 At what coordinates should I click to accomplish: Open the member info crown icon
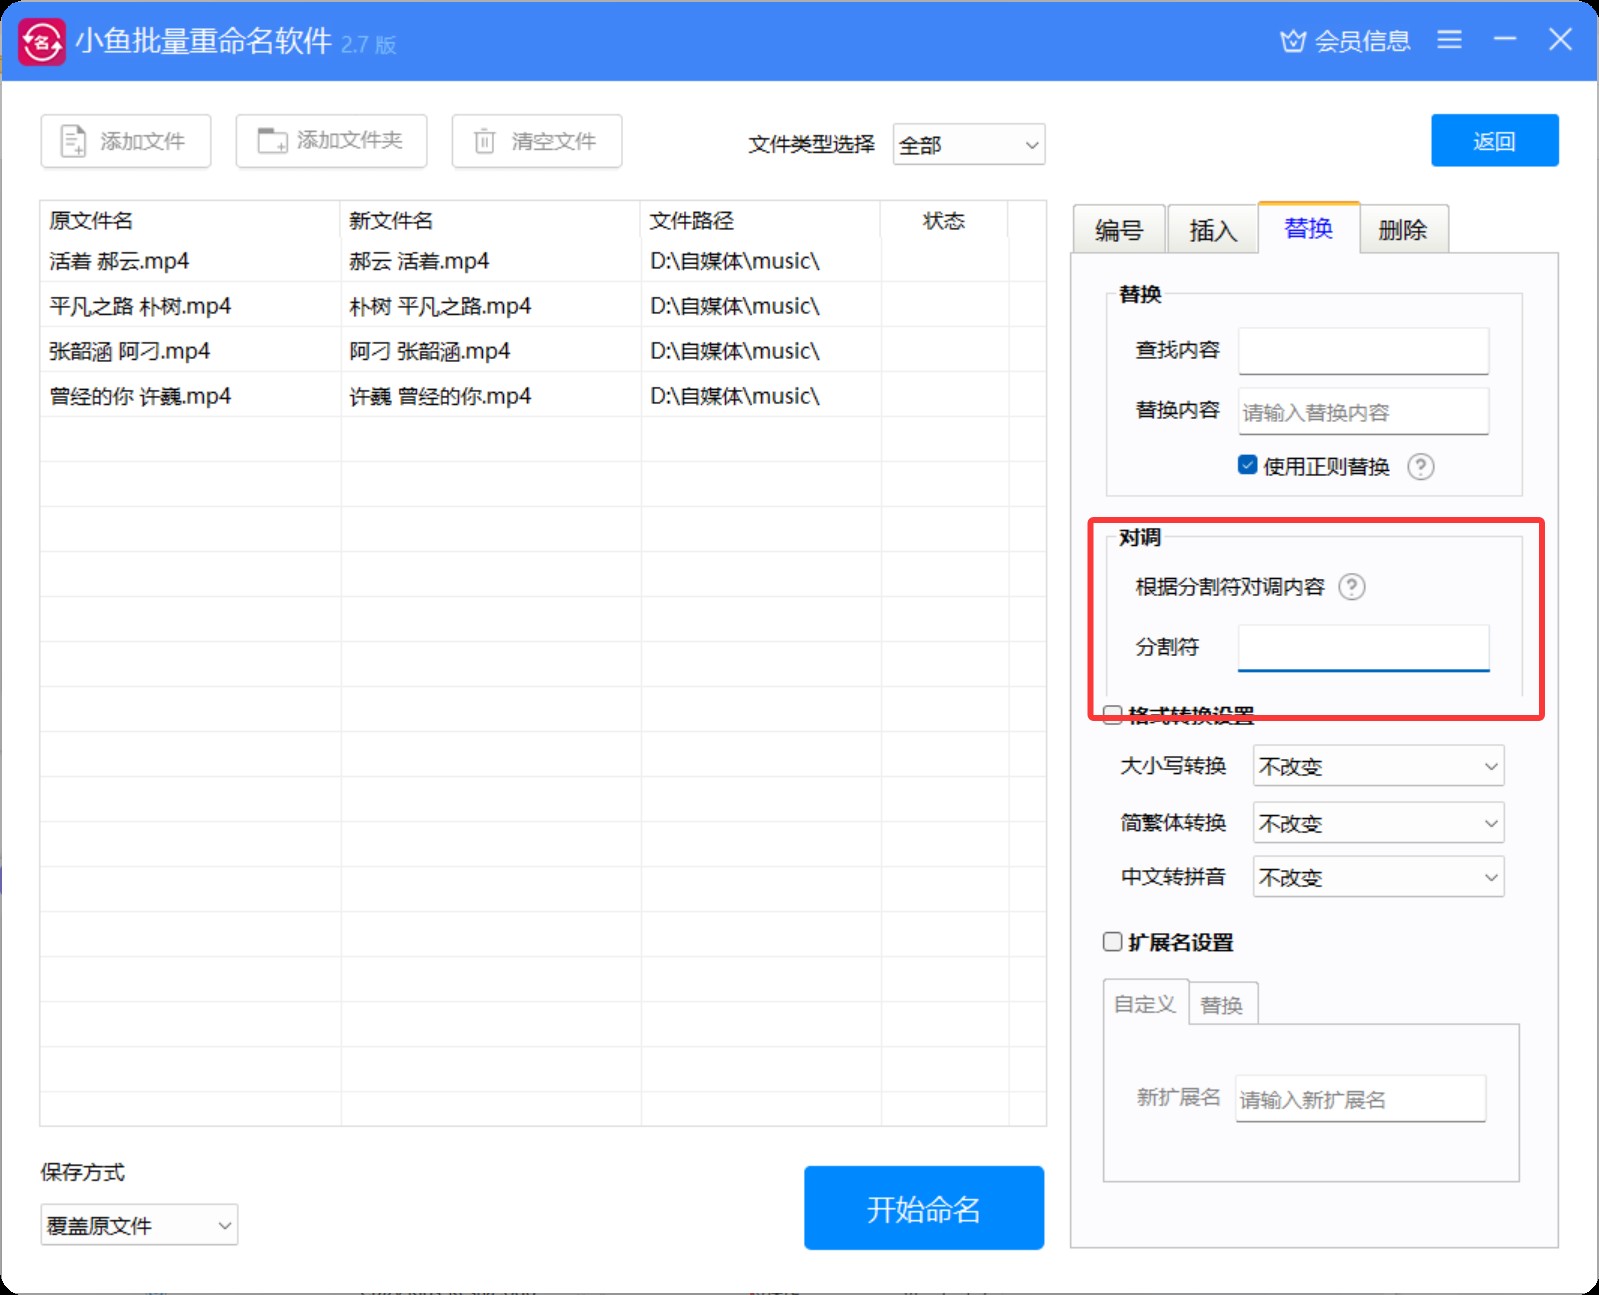(x=1293, y=41)
